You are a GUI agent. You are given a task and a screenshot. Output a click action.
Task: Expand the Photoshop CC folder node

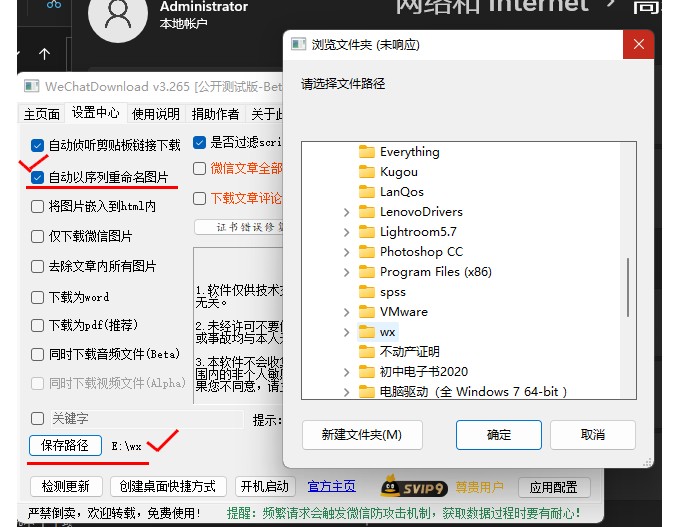click(x=347, y=252)
